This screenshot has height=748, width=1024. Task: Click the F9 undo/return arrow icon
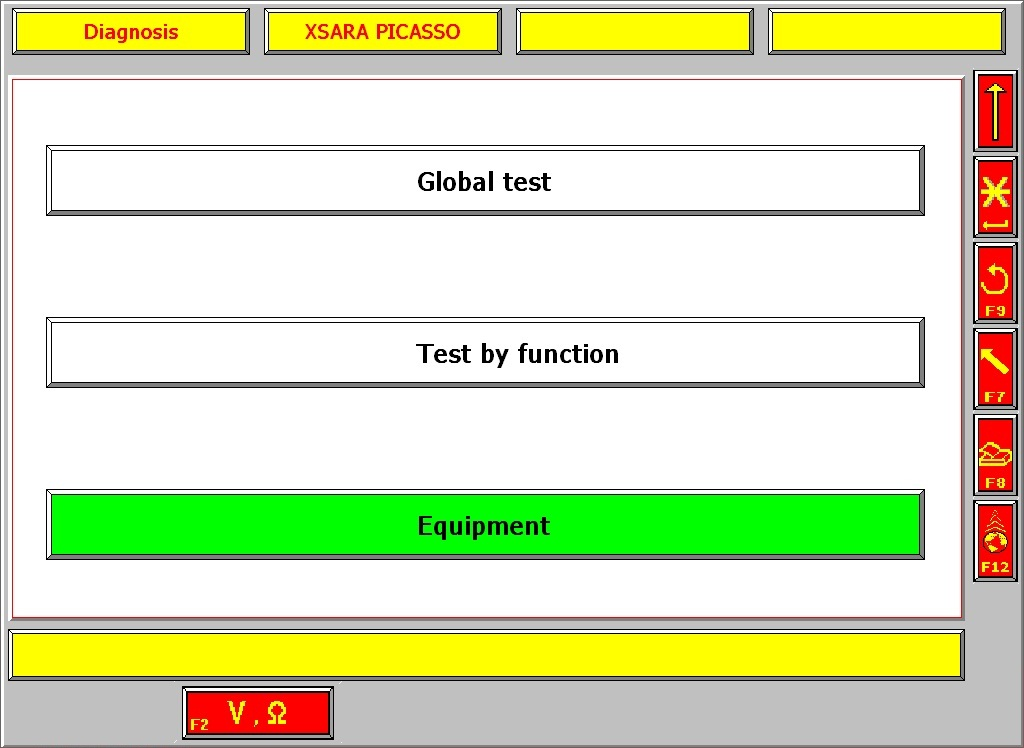coord(995,283)
